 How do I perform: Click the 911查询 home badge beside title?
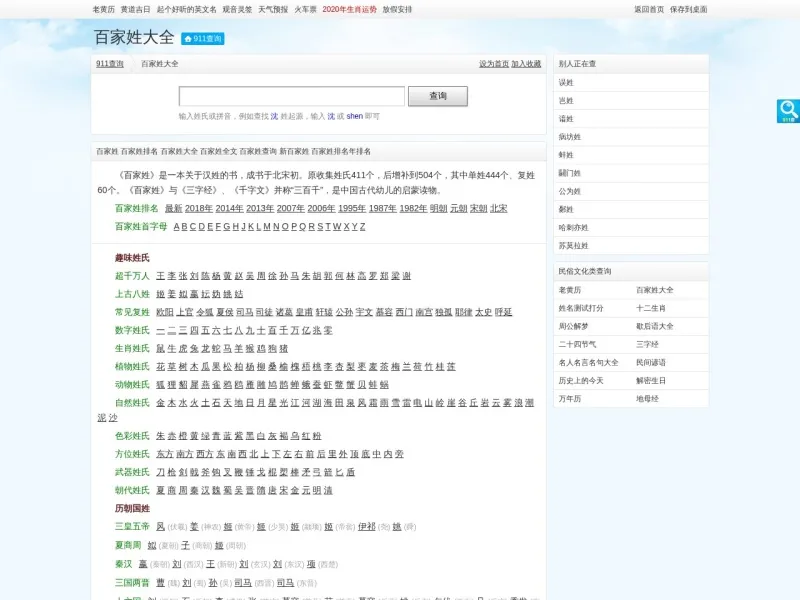coord(203,39)
